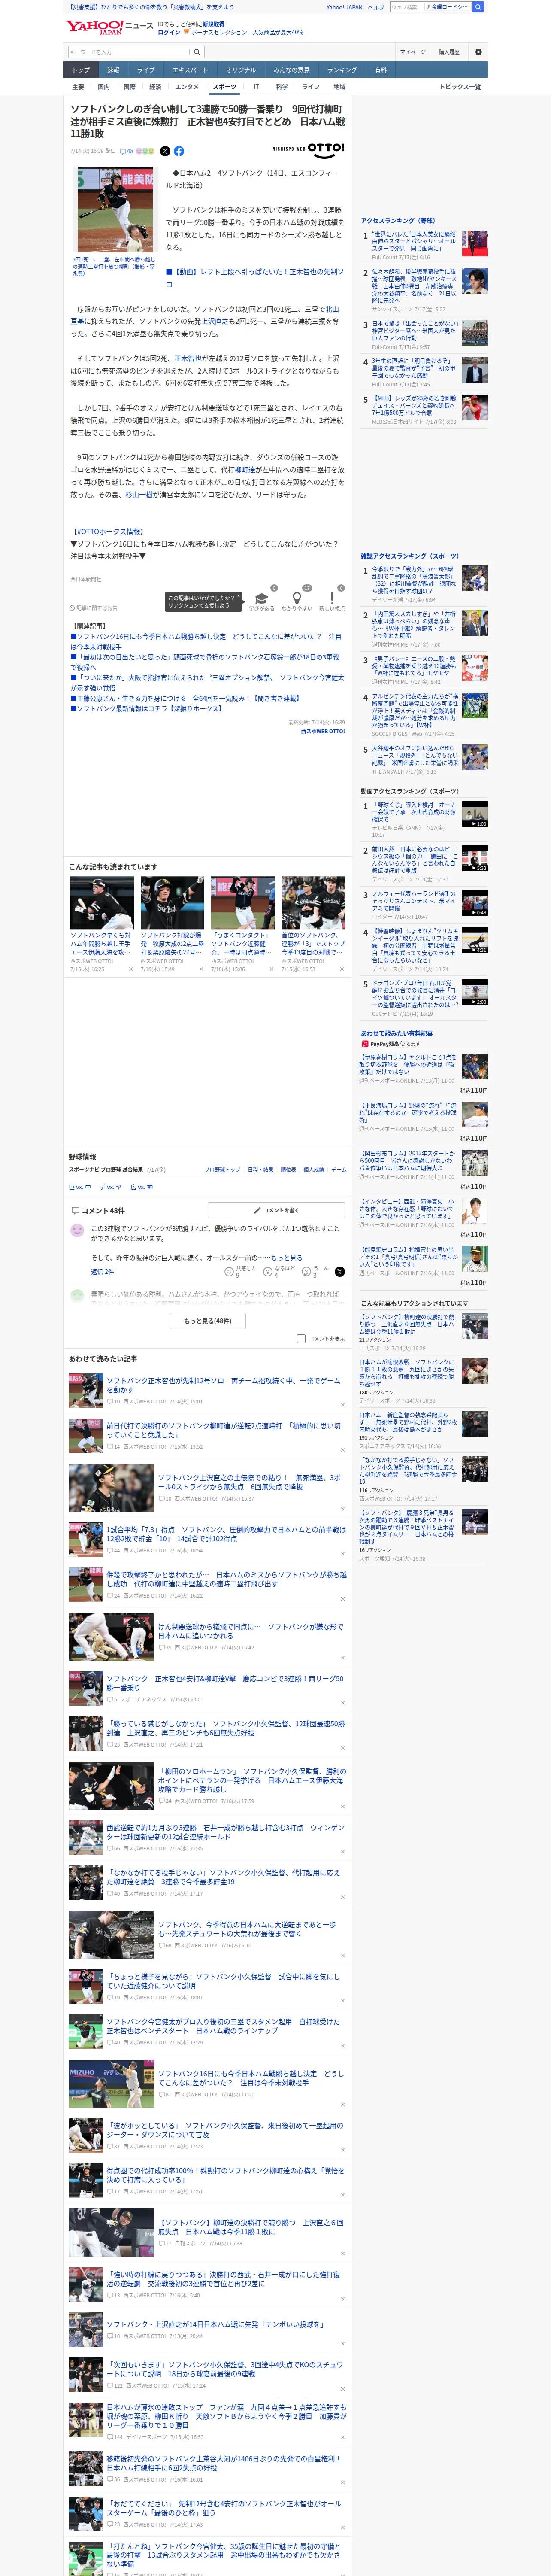Switch to the エキスパート tab
Screen dimensions: 551x2576
pyautogui.click(x=190, y=70)
